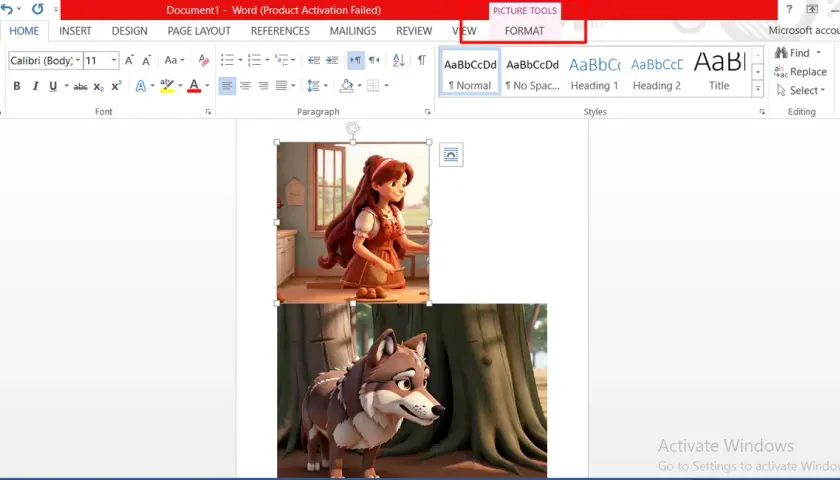Apply bullet list formatting

point(227,60)
